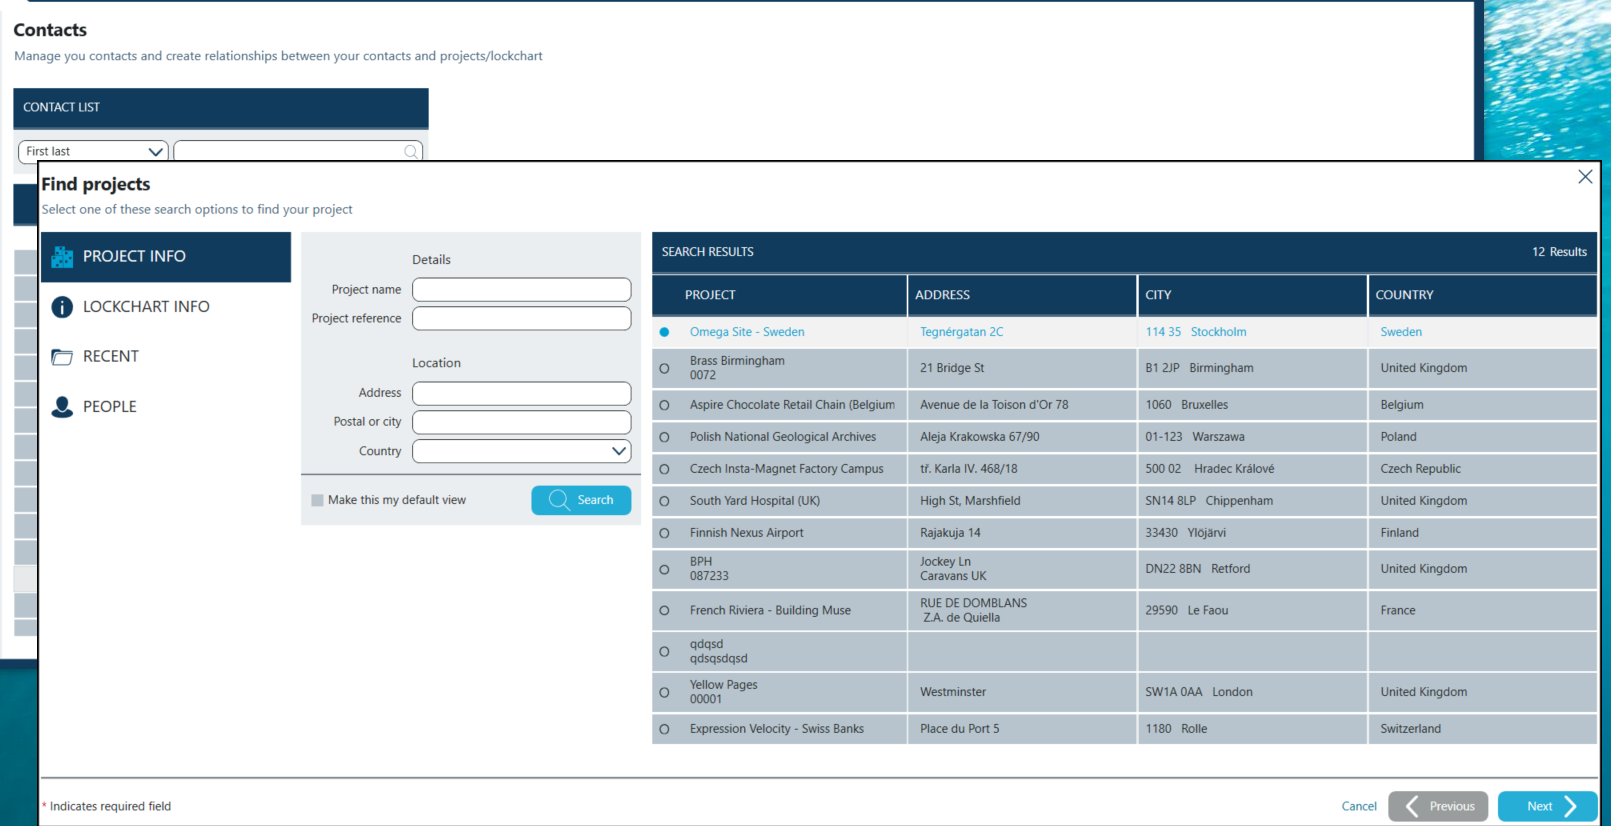1611x826 pixels.
Task: Enable Make this my default view
Action: [x=317, y=500]
